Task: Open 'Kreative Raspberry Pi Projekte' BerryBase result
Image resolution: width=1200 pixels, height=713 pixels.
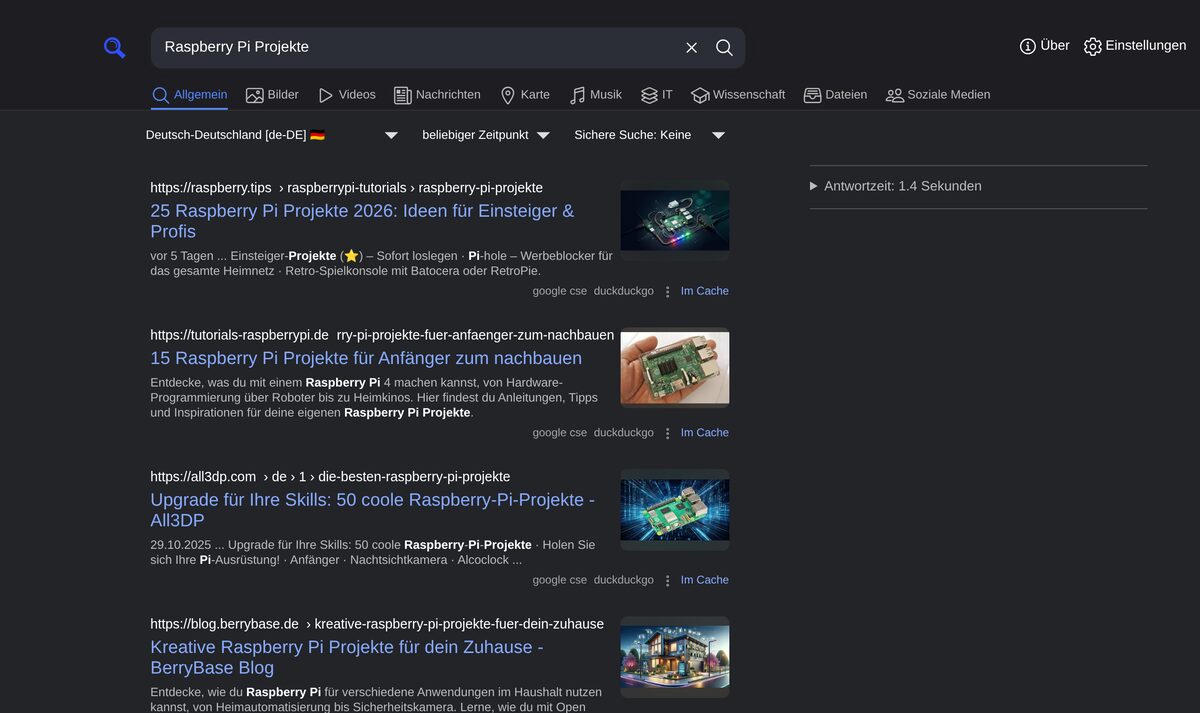Action: coord(347,657)
